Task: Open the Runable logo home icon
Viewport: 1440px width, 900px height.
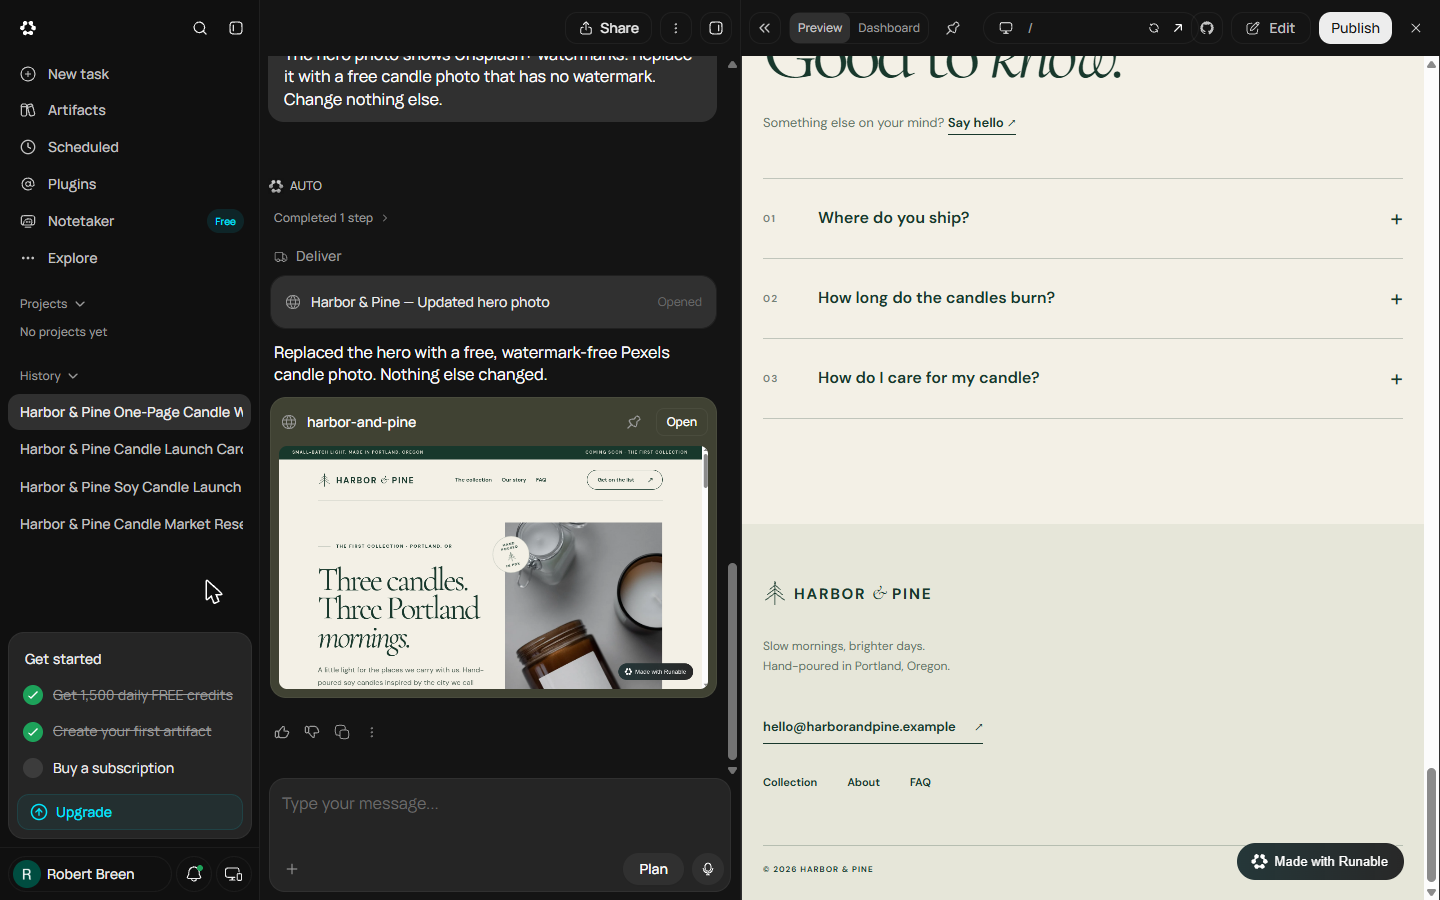Action: pyautogui.click(x=28, y=28)
